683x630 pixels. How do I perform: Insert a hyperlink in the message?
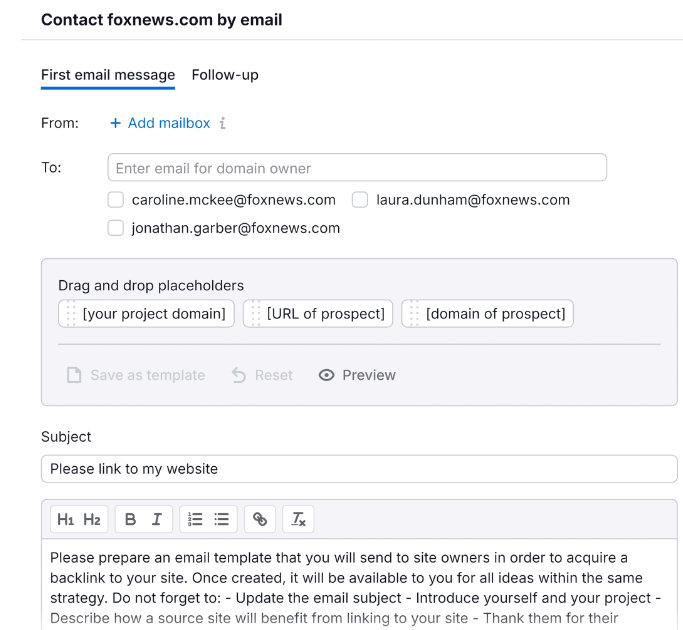260,519
